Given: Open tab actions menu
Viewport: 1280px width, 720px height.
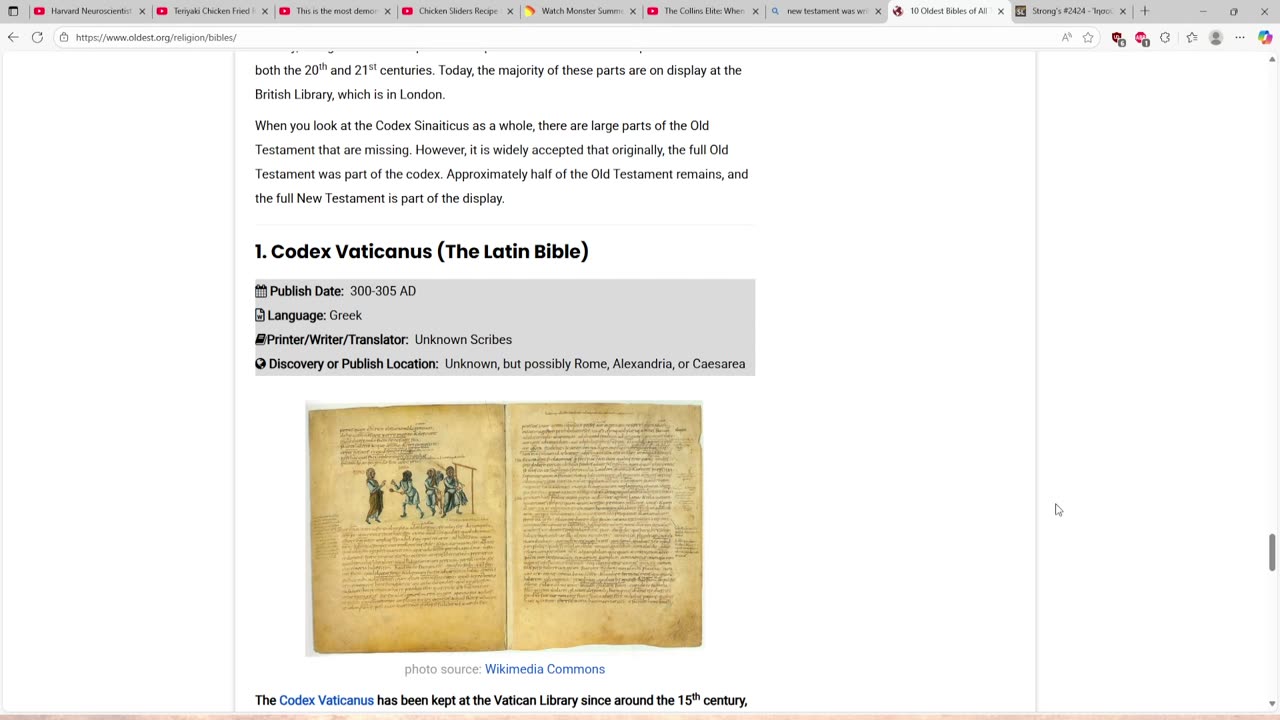Looking at the screenshot, I should click(x=13, y=11).
